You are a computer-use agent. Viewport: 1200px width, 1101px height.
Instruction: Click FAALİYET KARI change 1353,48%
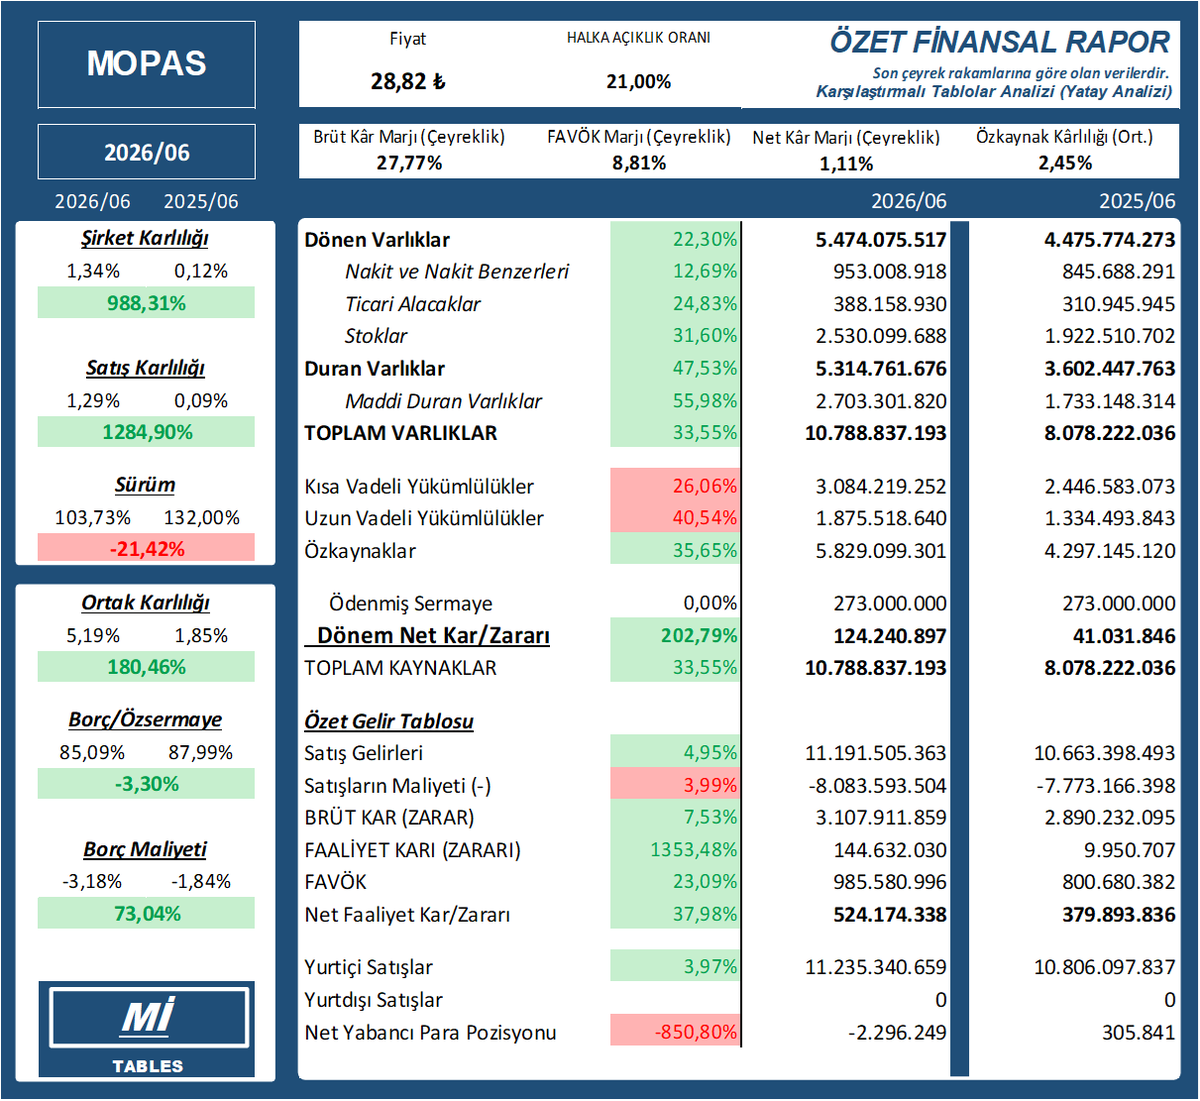(x=675, y=850)
